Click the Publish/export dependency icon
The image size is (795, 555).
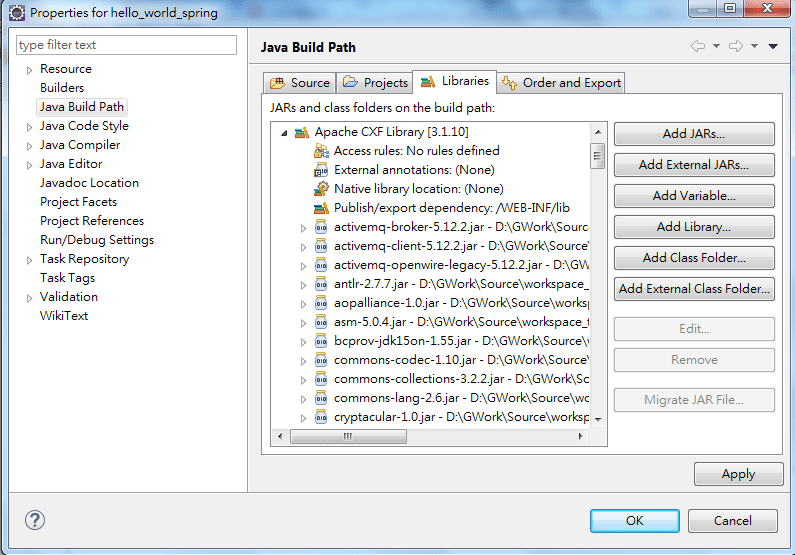(x=321, y=208)
